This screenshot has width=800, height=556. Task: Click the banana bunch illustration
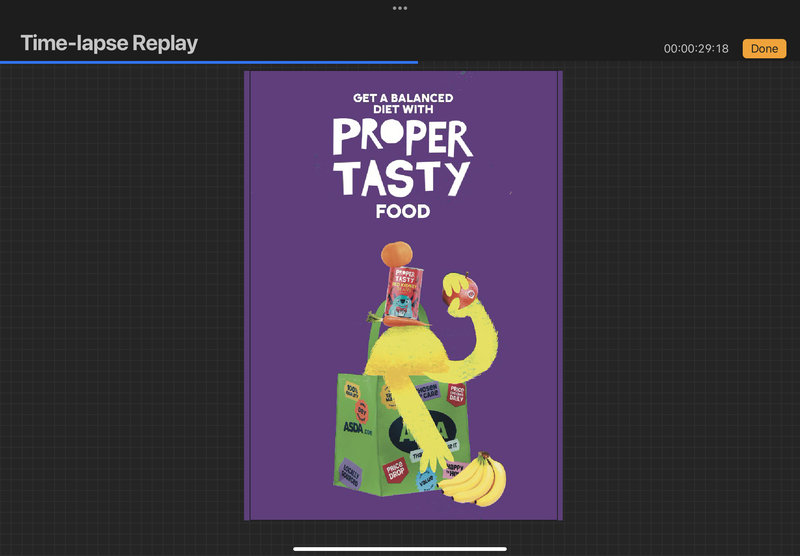pos(474,480)
